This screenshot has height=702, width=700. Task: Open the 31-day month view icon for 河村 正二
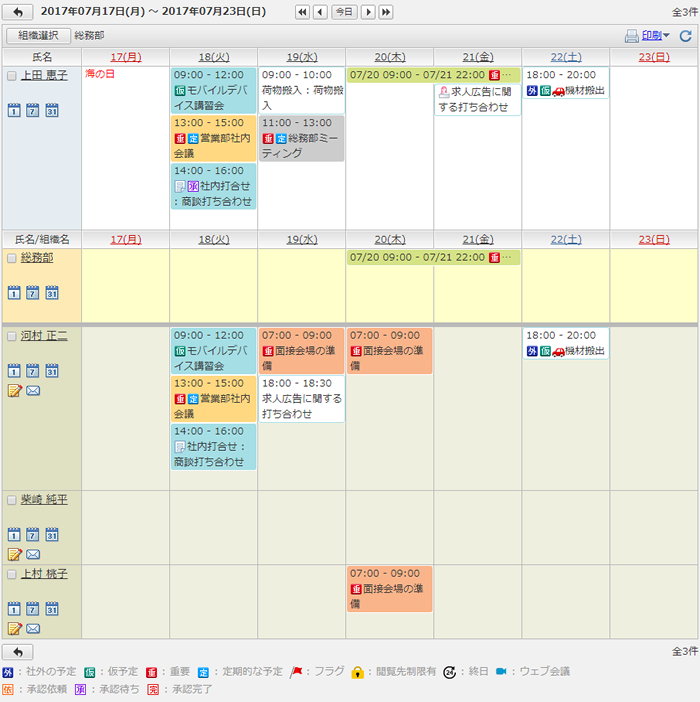(52, 370)
